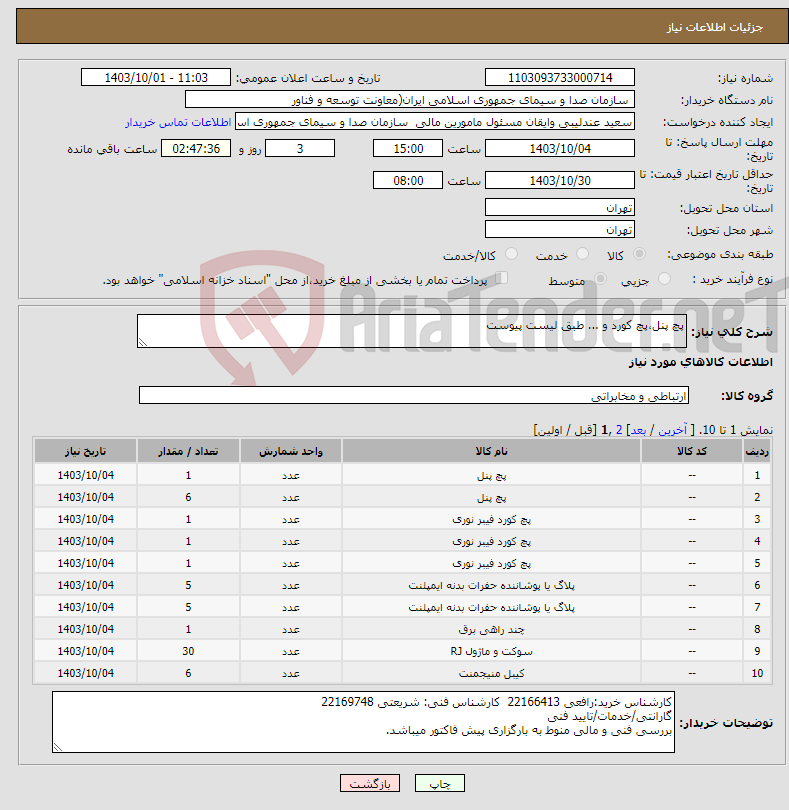Viewport: 789px width, 810px height.
Task: Click the کد کالا column header
Action: 692,451
